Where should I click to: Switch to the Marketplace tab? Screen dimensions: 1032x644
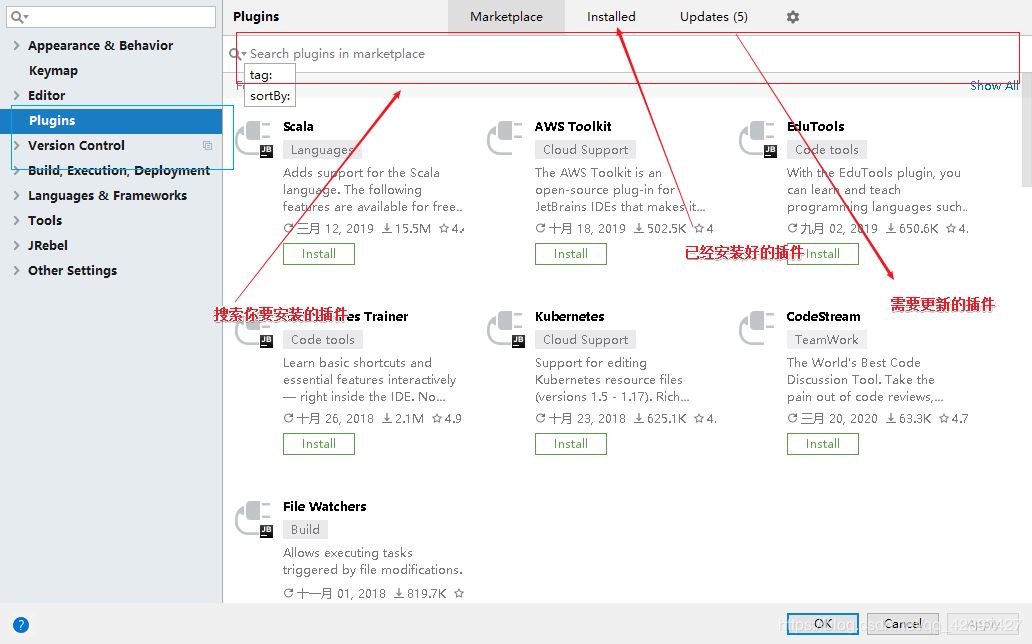(x=506, y=16)
